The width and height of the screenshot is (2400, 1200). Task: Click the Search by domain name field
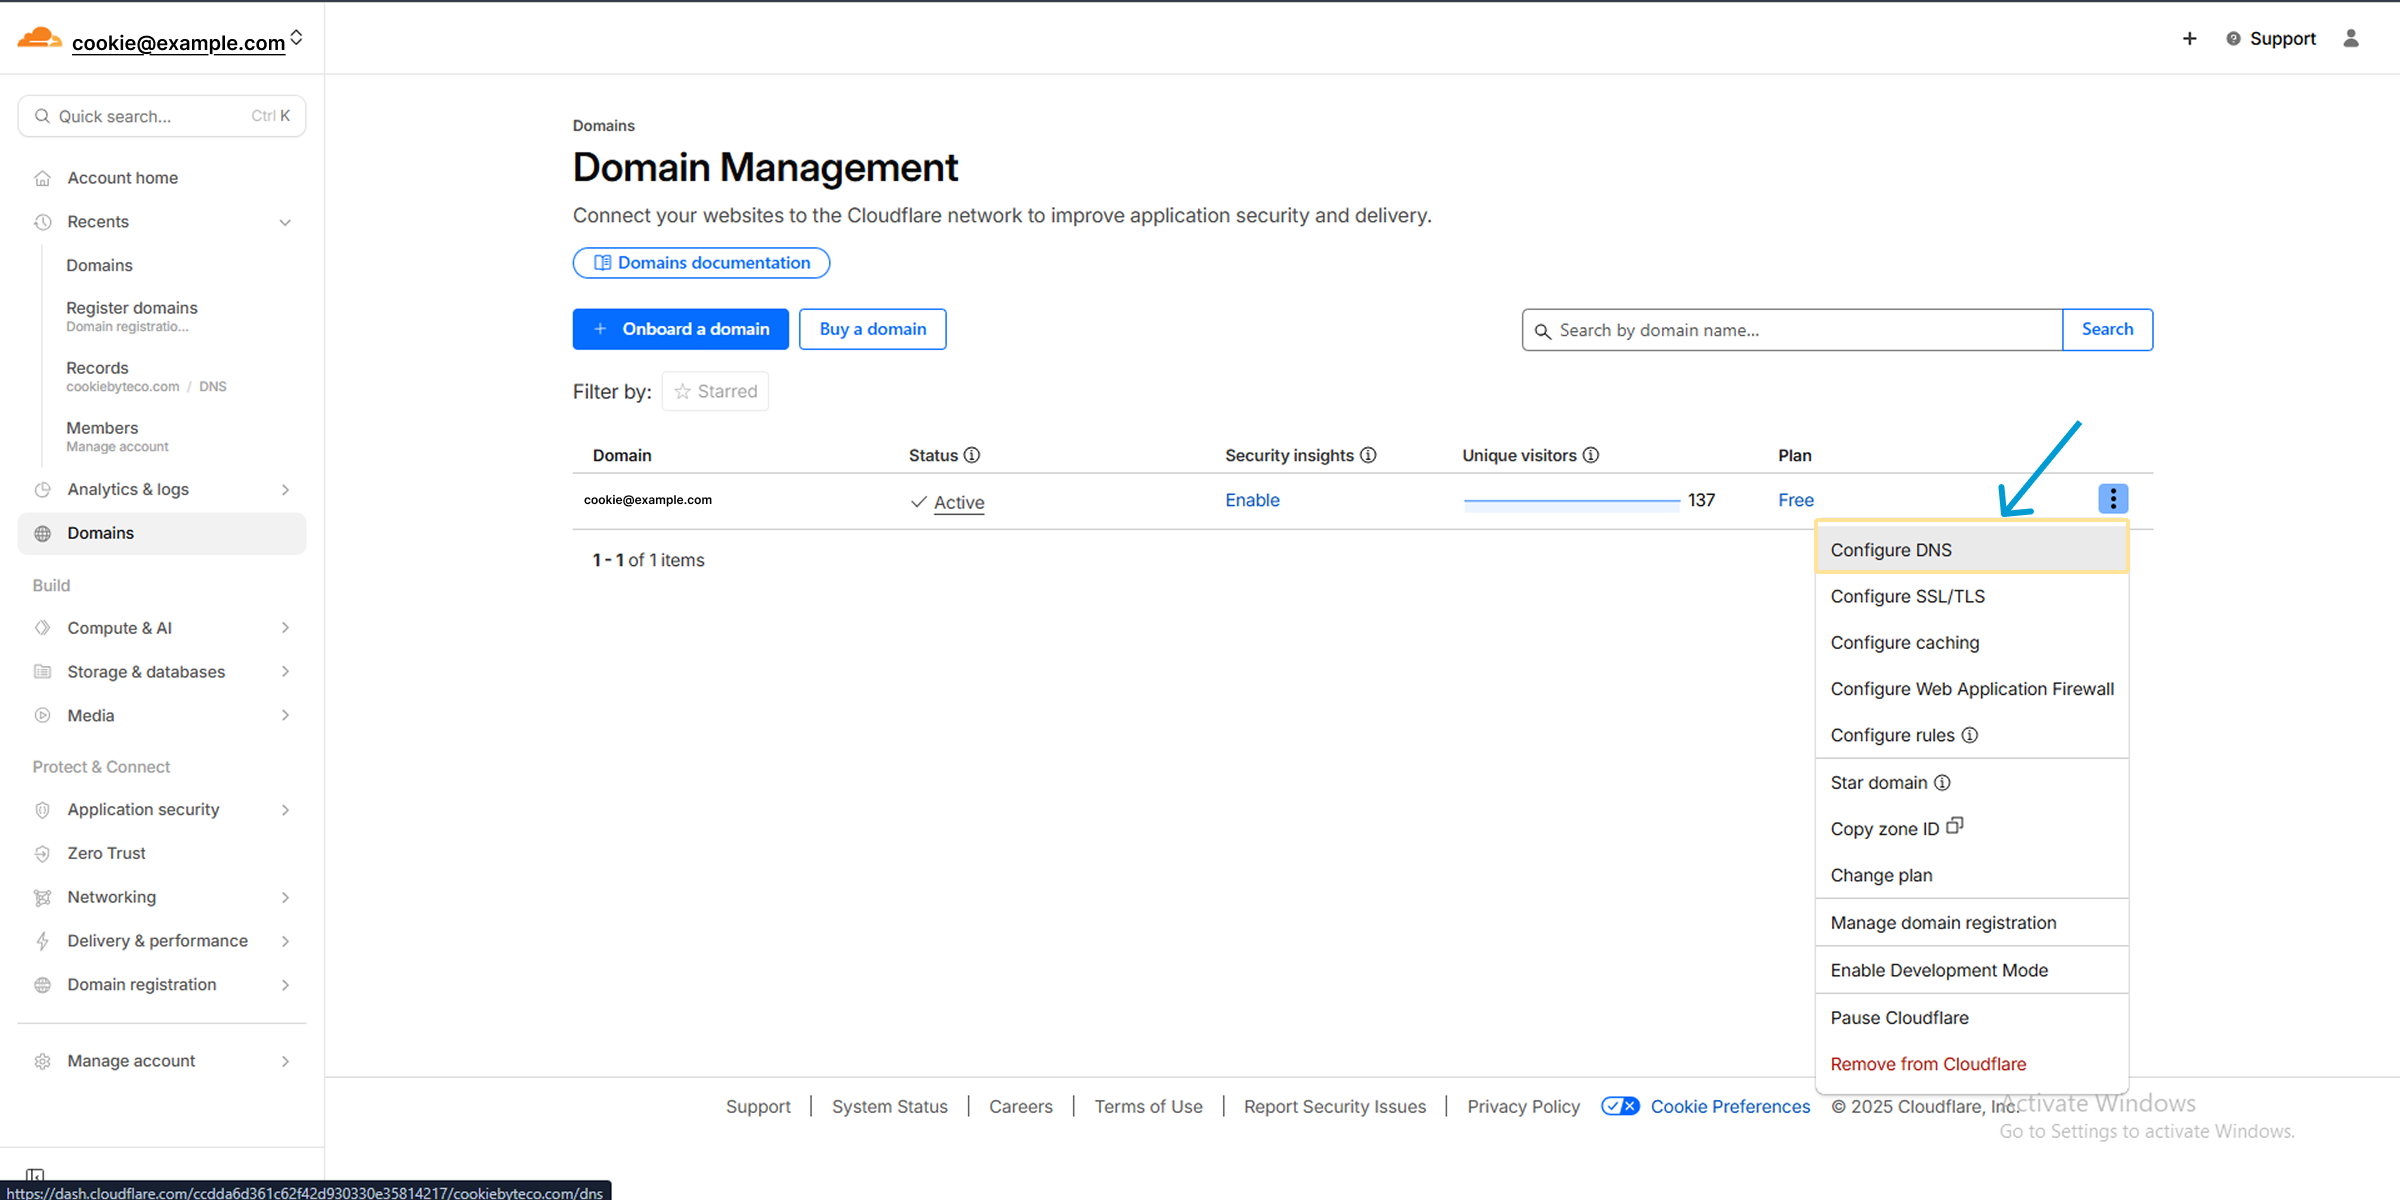point(1800,330)
